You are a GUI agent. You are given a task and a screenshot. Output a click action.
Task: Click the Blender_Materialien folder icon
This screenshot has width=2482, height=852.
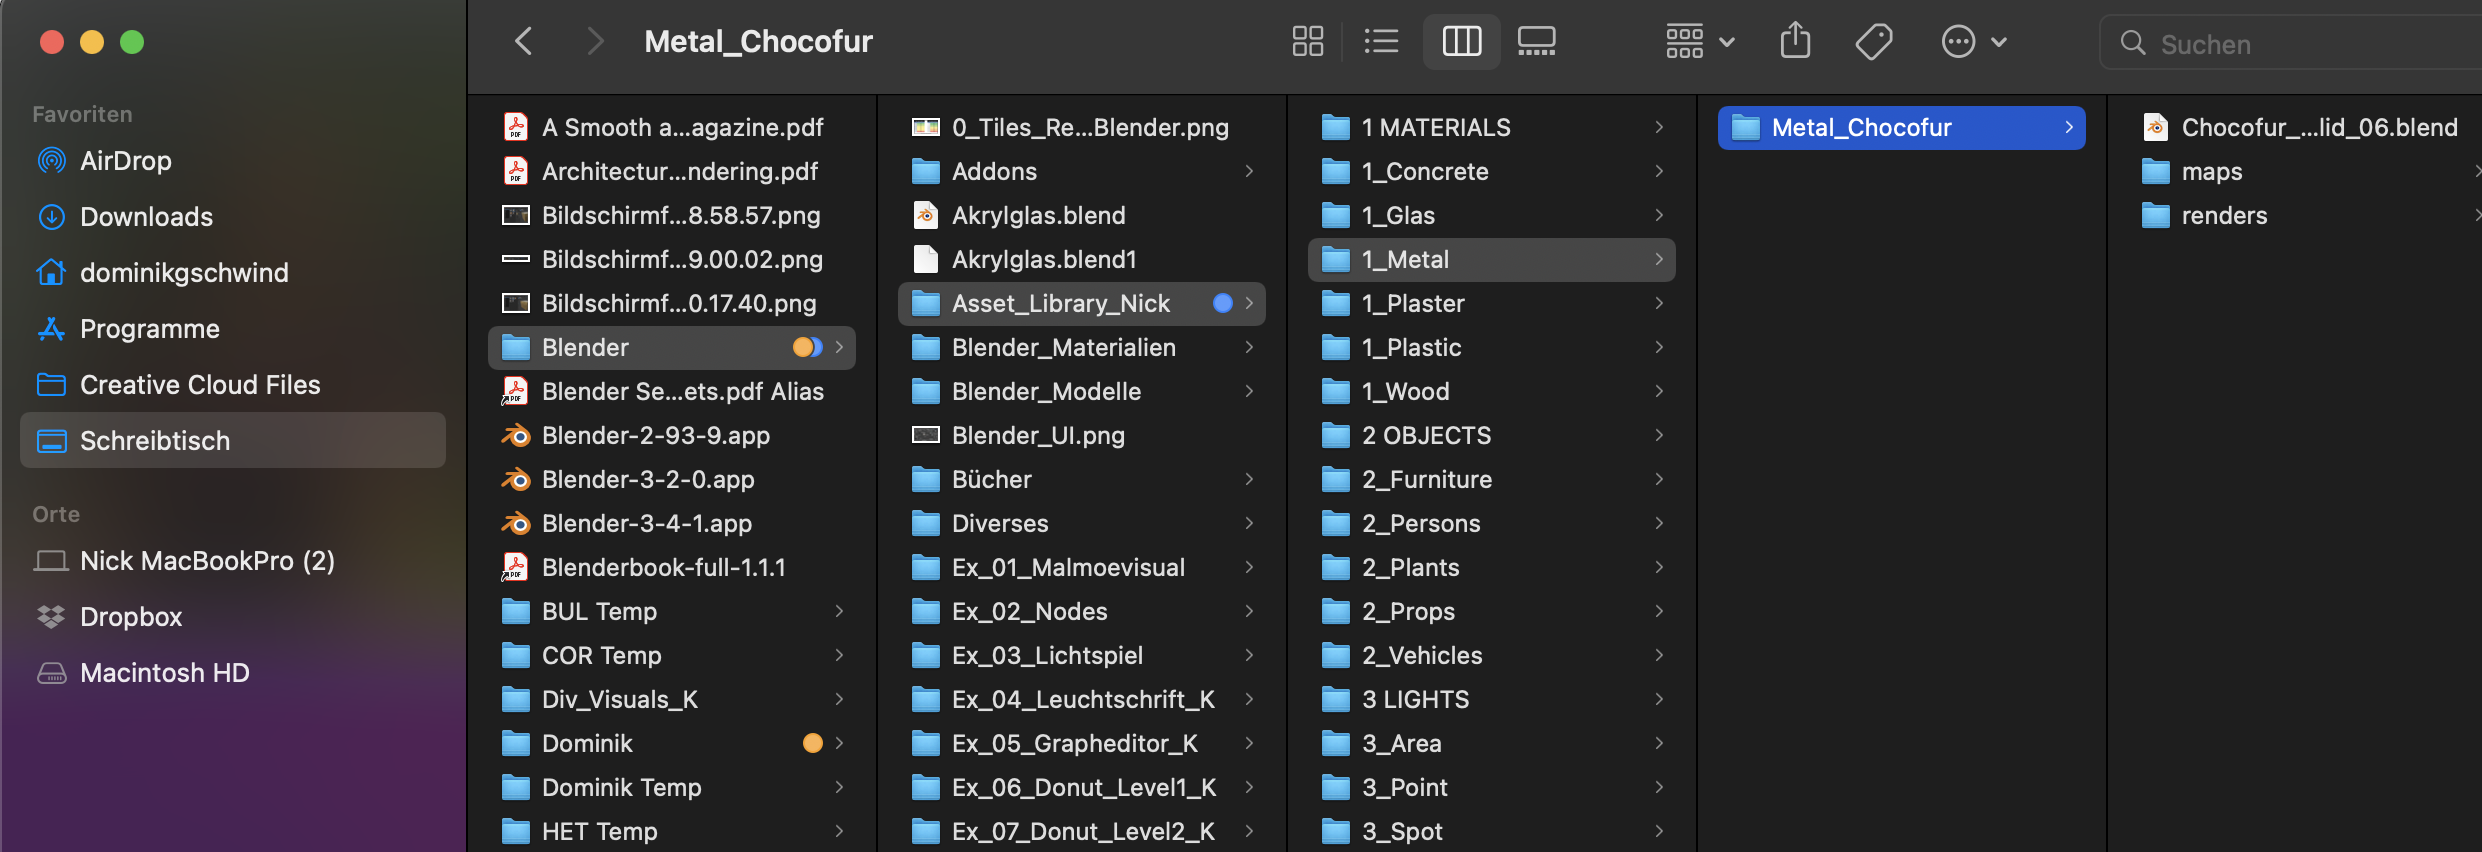coord(926,347)
